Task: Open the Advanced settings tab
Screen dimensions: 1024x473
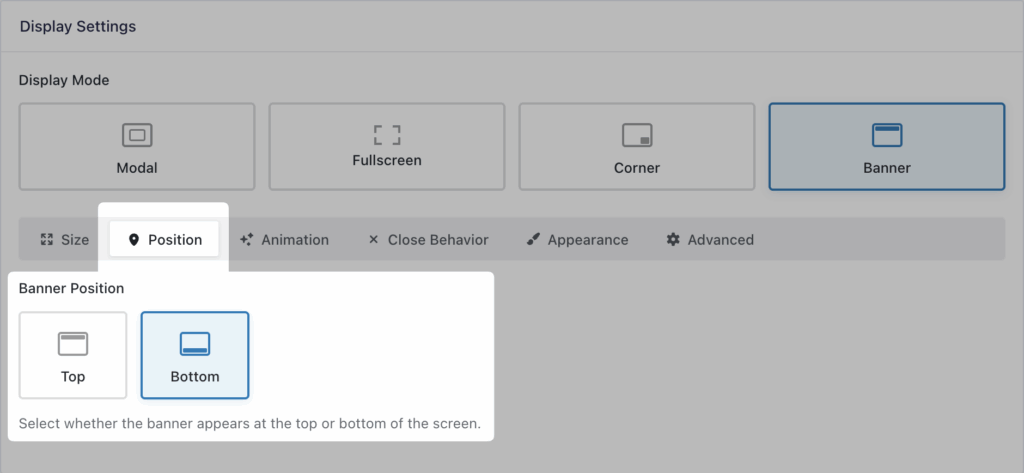Action: pyautogui.click(x=710, y=240)
